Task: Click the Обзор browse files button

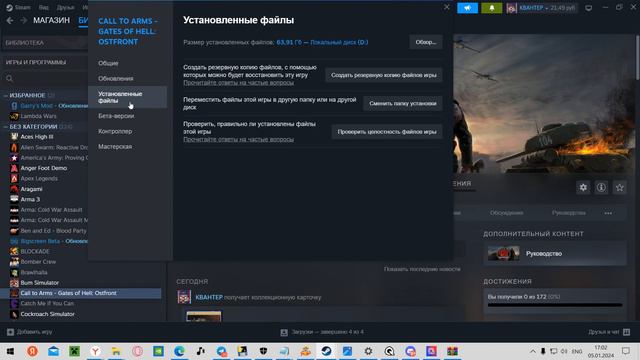Action: pos(426,42)
